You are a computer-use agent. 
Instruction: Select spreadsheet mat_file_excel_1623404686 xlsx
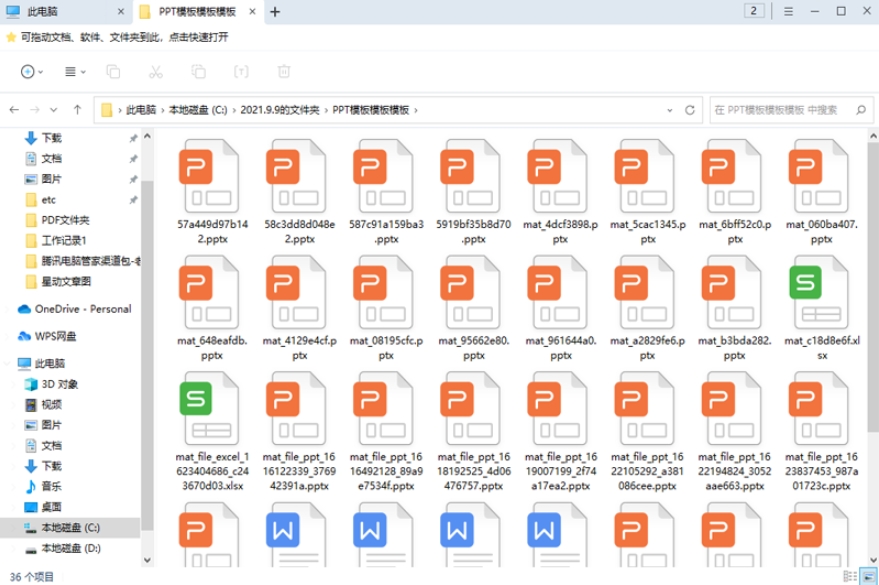click(x=212, y=431)
